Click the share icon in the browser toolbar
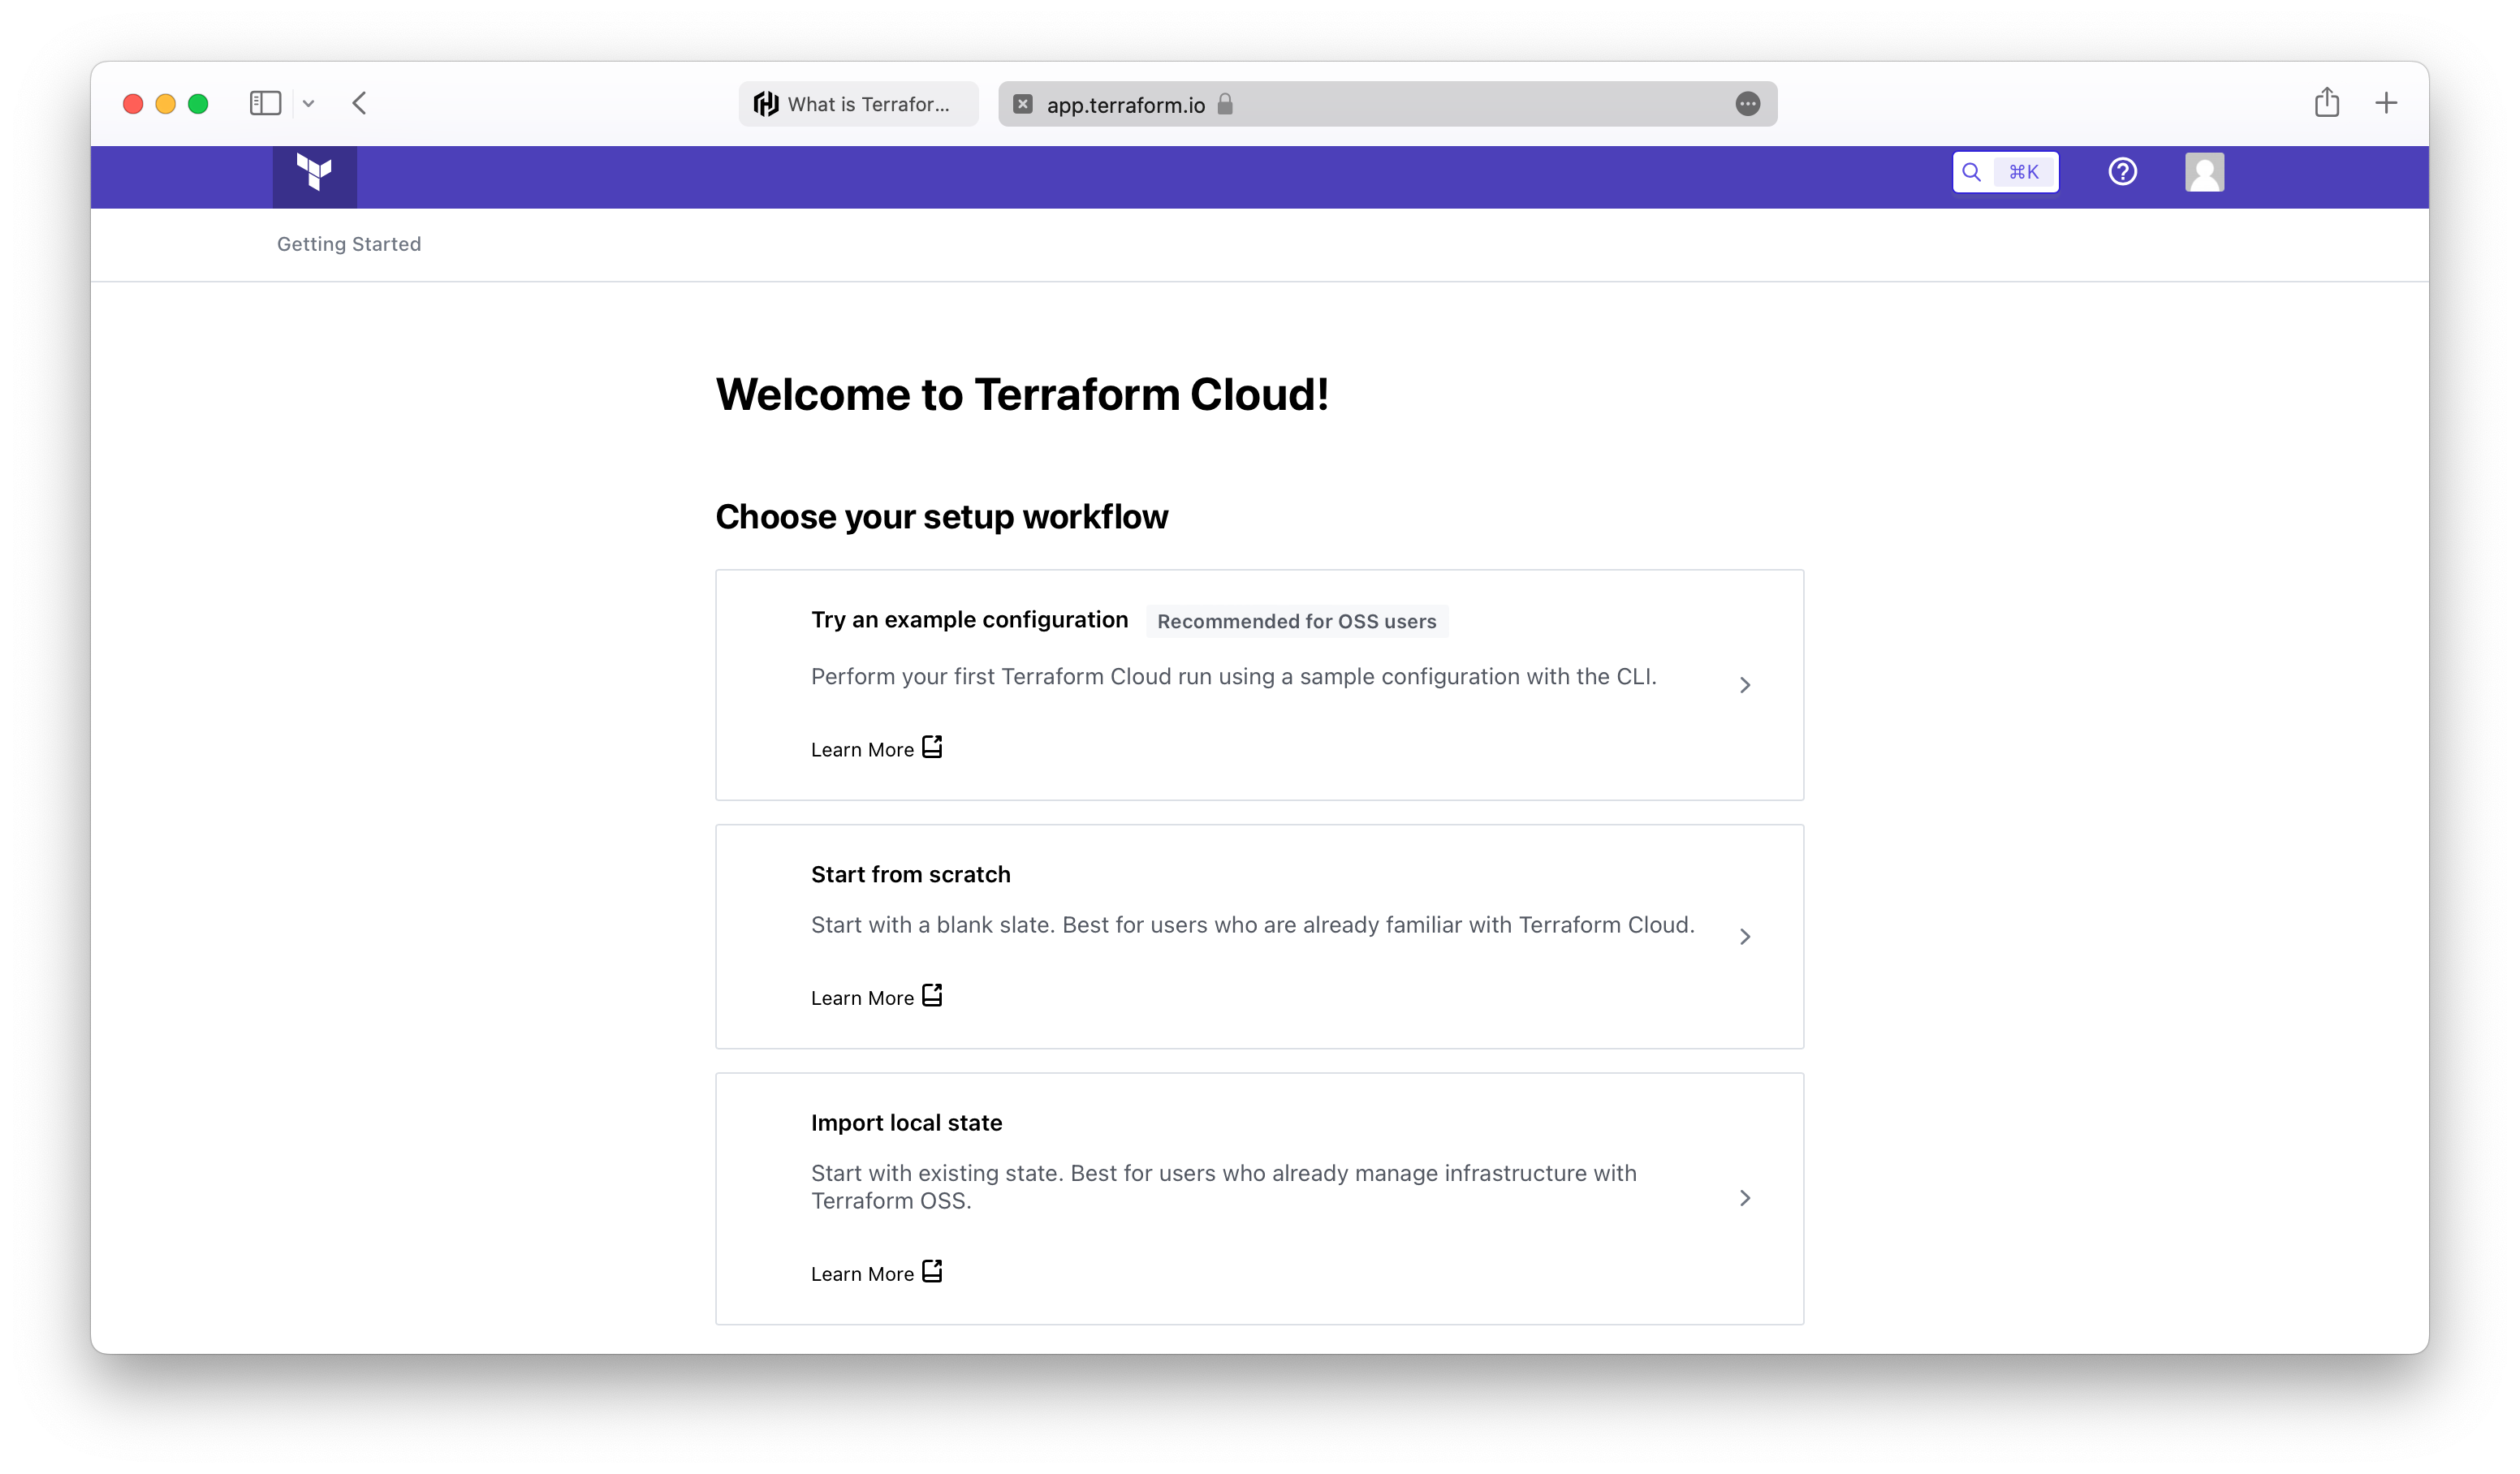The width and height of the screenshot is (2520, 1474). coord(2328,102)
